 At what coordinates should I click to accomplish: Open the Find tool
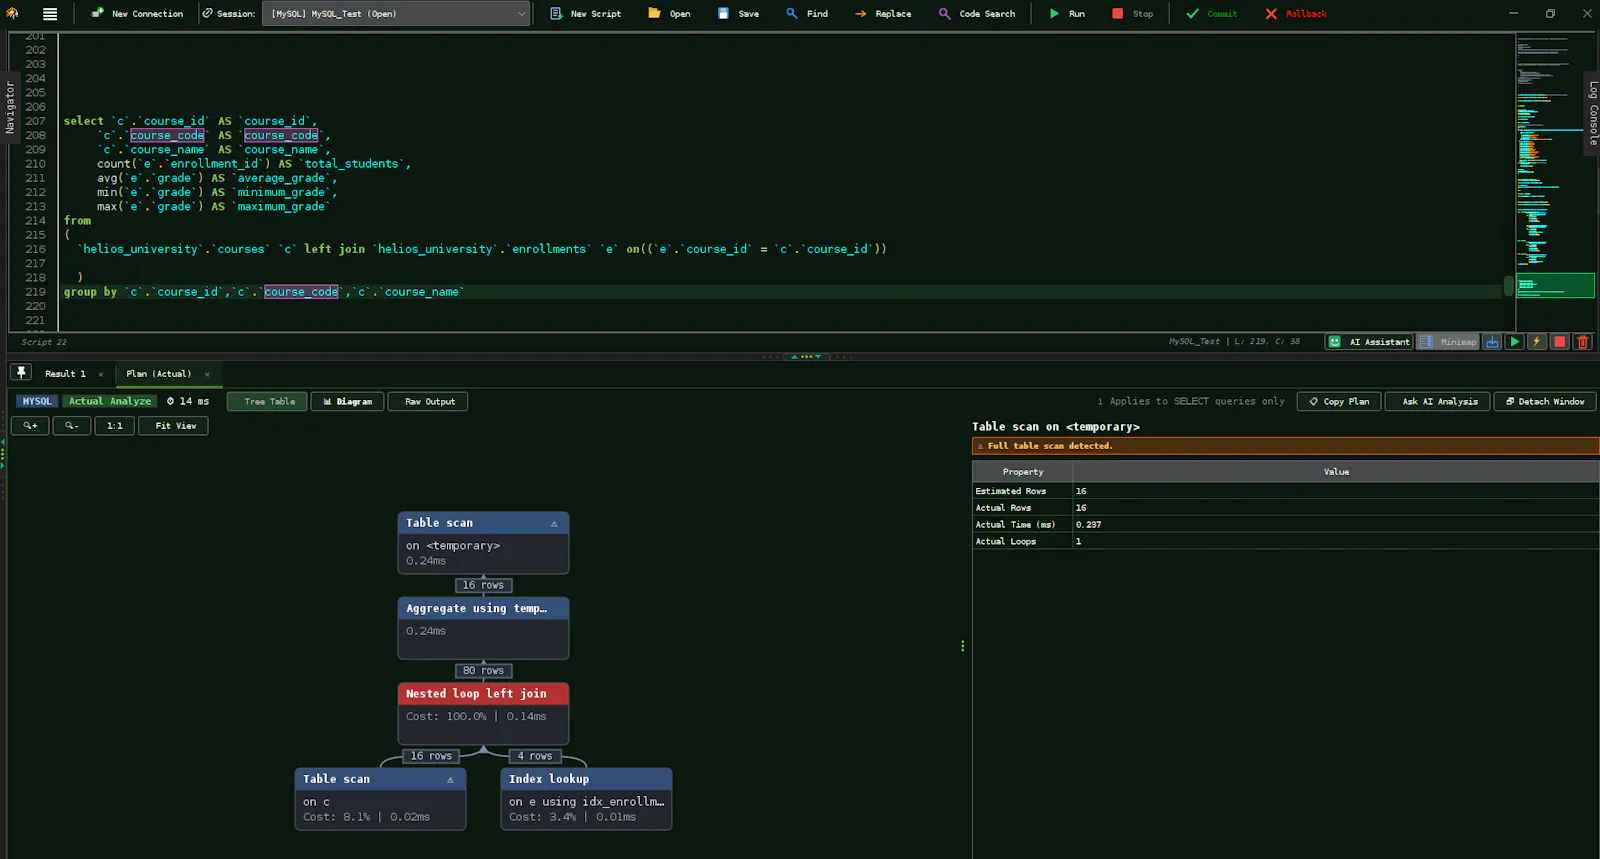coord(807,14)
